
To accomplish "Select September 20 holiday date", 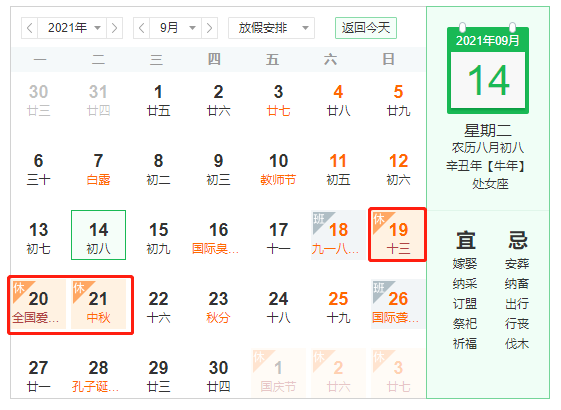I will click(x=38, y=304).
